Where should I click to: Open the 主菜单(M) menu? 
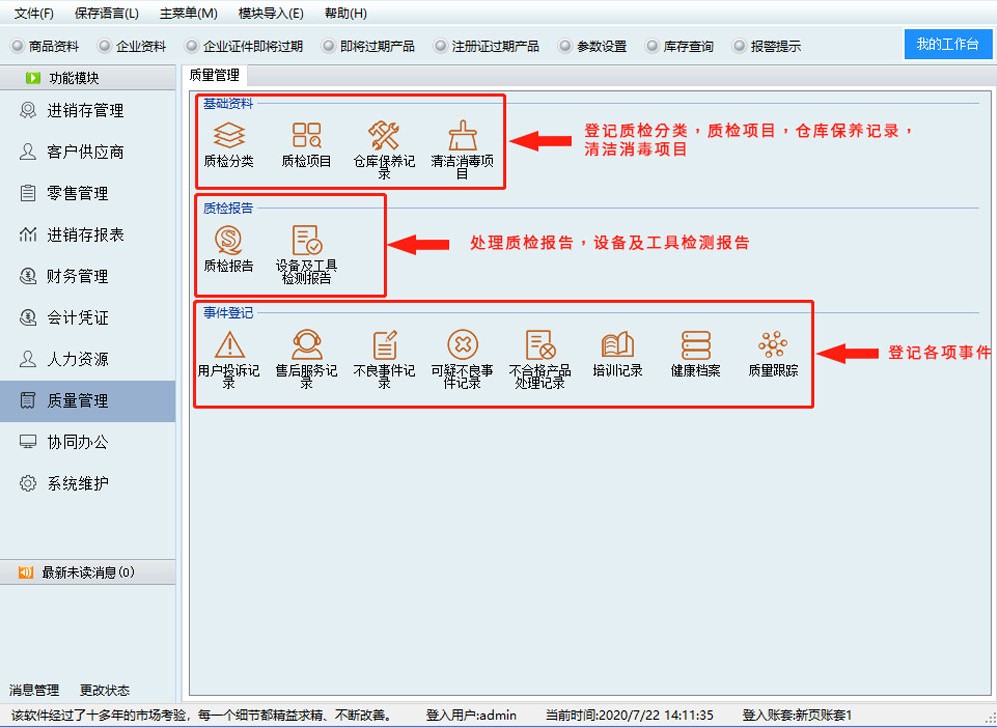[188, 13]
